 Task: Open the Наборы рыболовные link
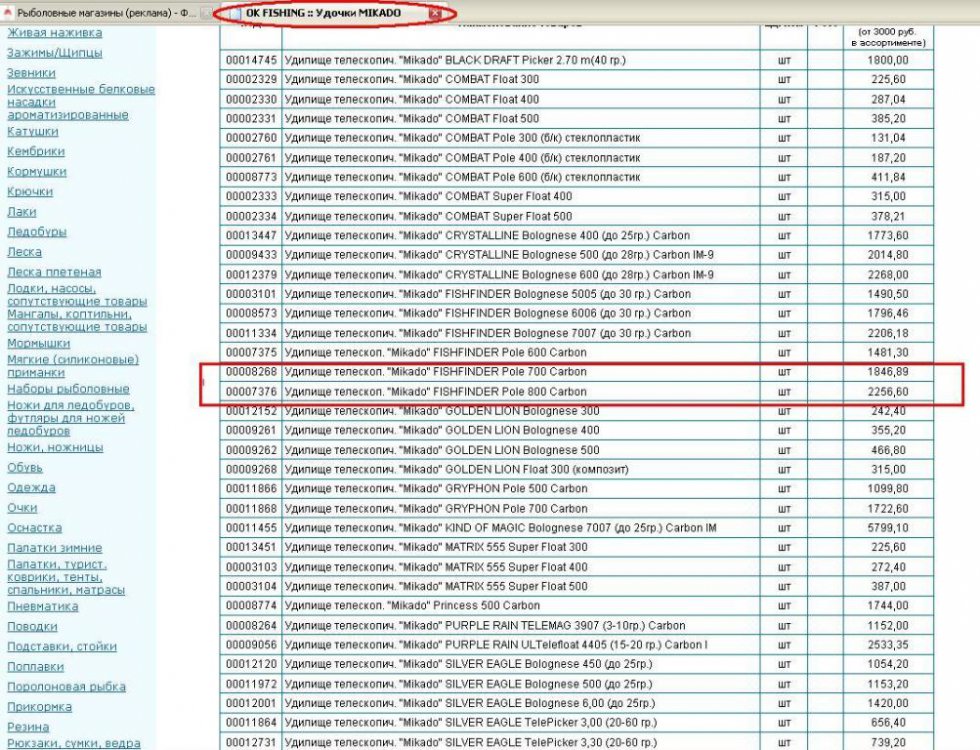(68, 389)
